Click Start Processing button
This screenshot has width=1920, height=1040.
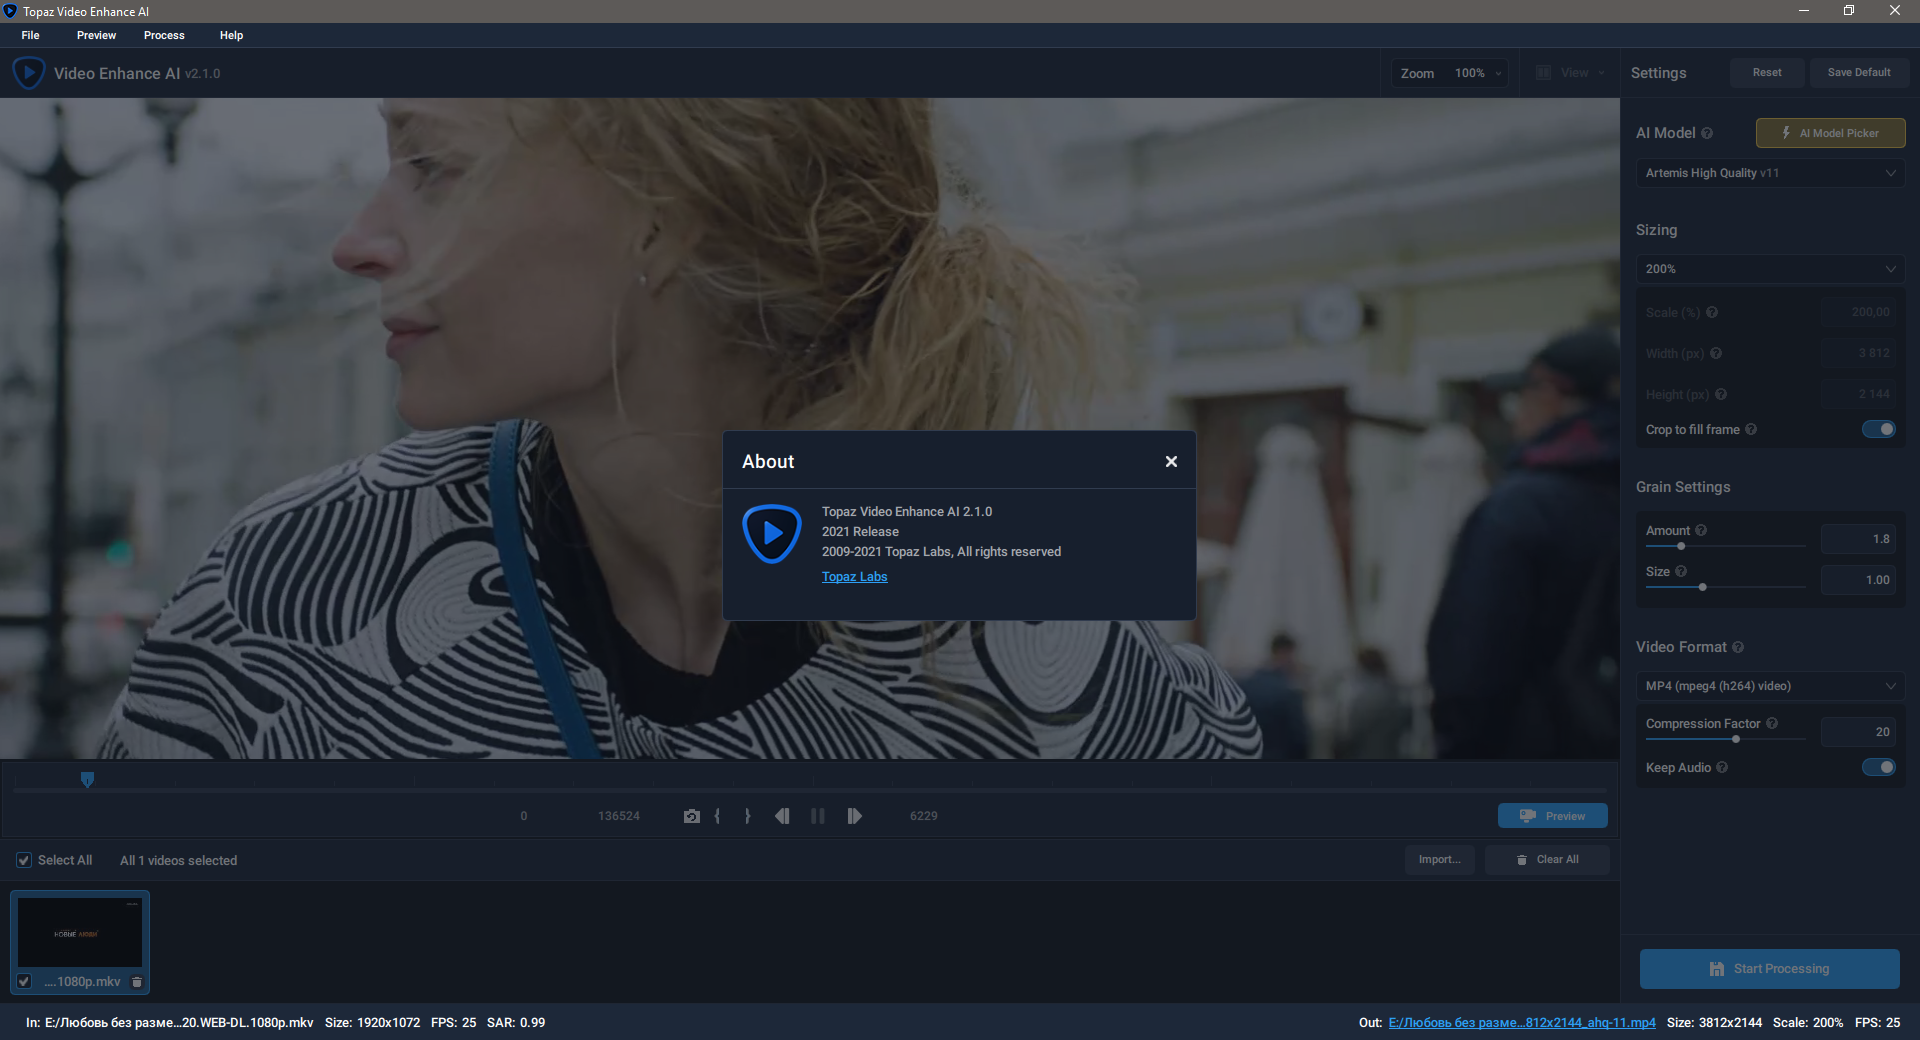point(1769,969)
